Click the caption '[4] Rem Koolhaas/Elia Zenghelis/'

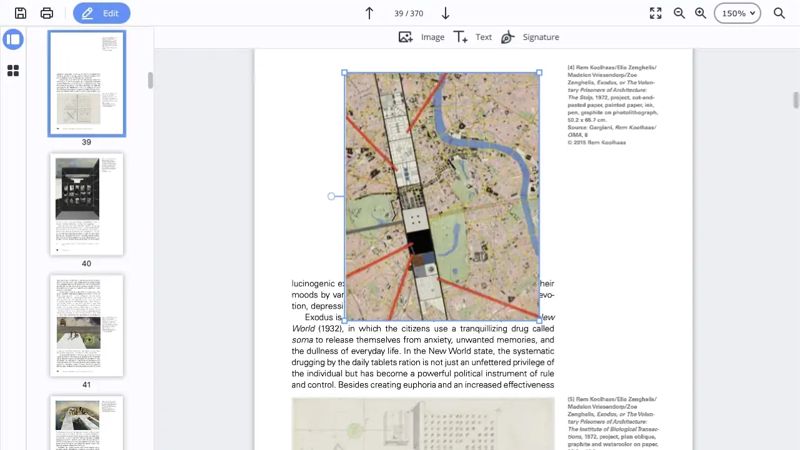(x=612, y=67)
